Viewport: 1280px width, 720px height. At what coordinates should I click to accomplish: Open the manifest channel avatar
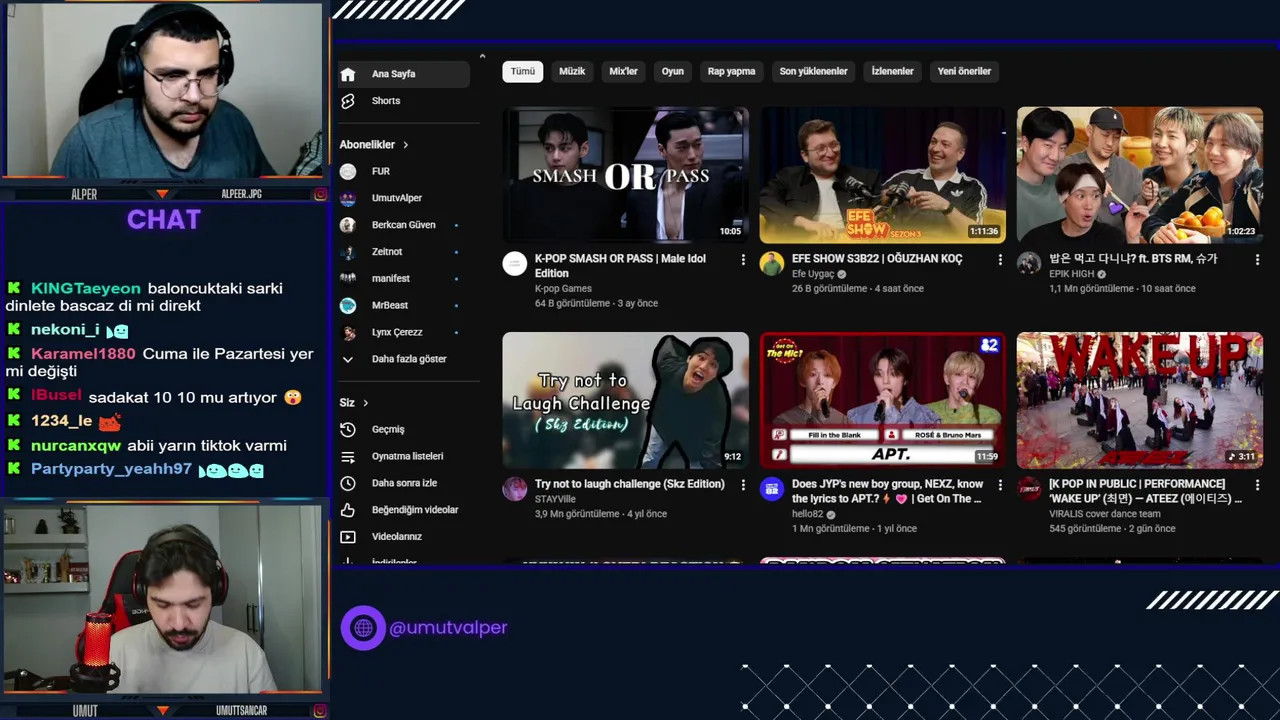pyautogui.click(x=347, y=278)
